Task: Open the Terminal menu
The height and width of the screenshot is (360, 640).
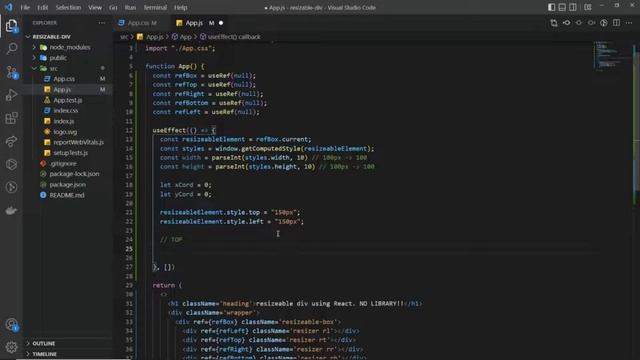Action: (x=155, y=7)
